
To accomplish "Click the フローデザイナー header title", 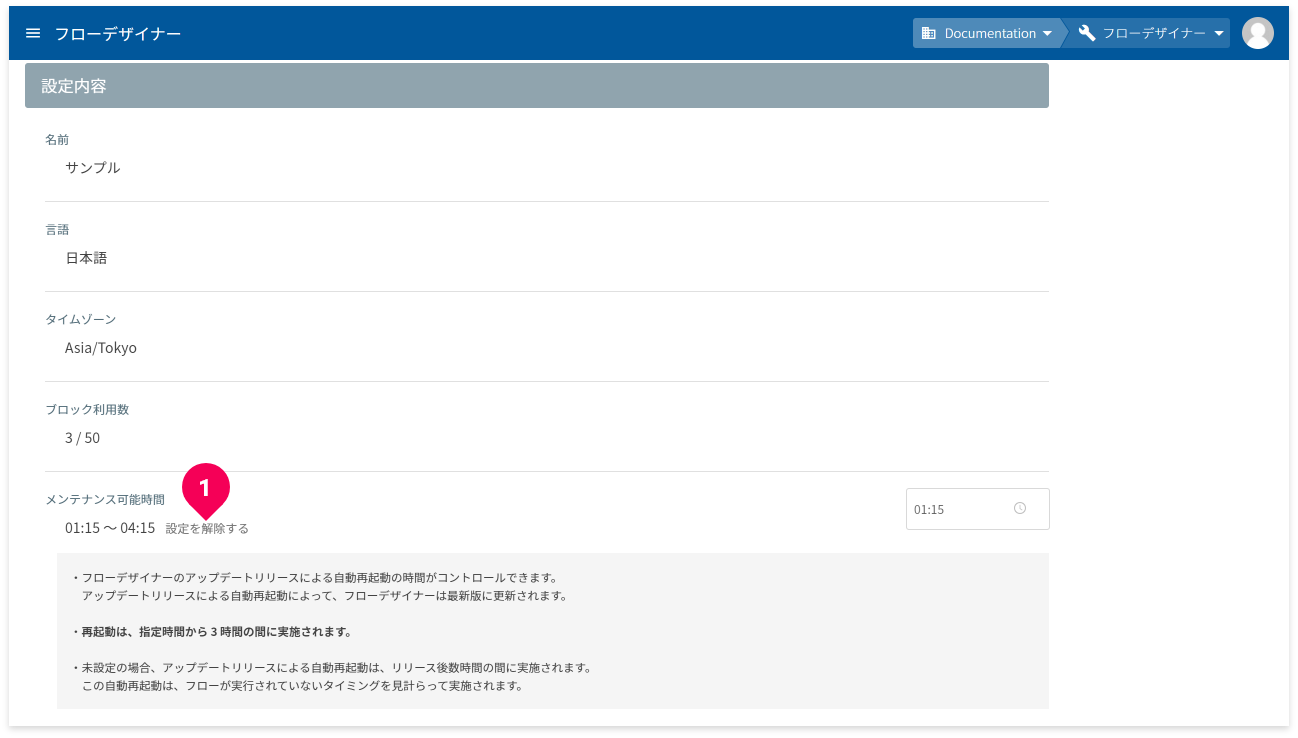I will [118, 33].
